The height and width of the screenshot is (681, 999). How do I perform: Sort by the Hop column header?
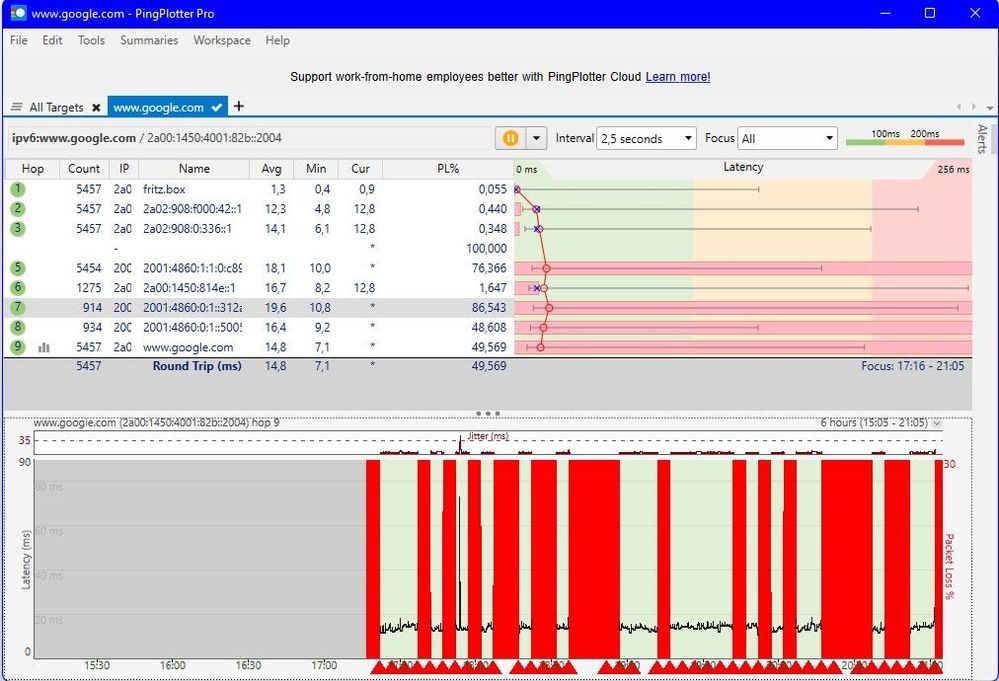click(32, 169)
